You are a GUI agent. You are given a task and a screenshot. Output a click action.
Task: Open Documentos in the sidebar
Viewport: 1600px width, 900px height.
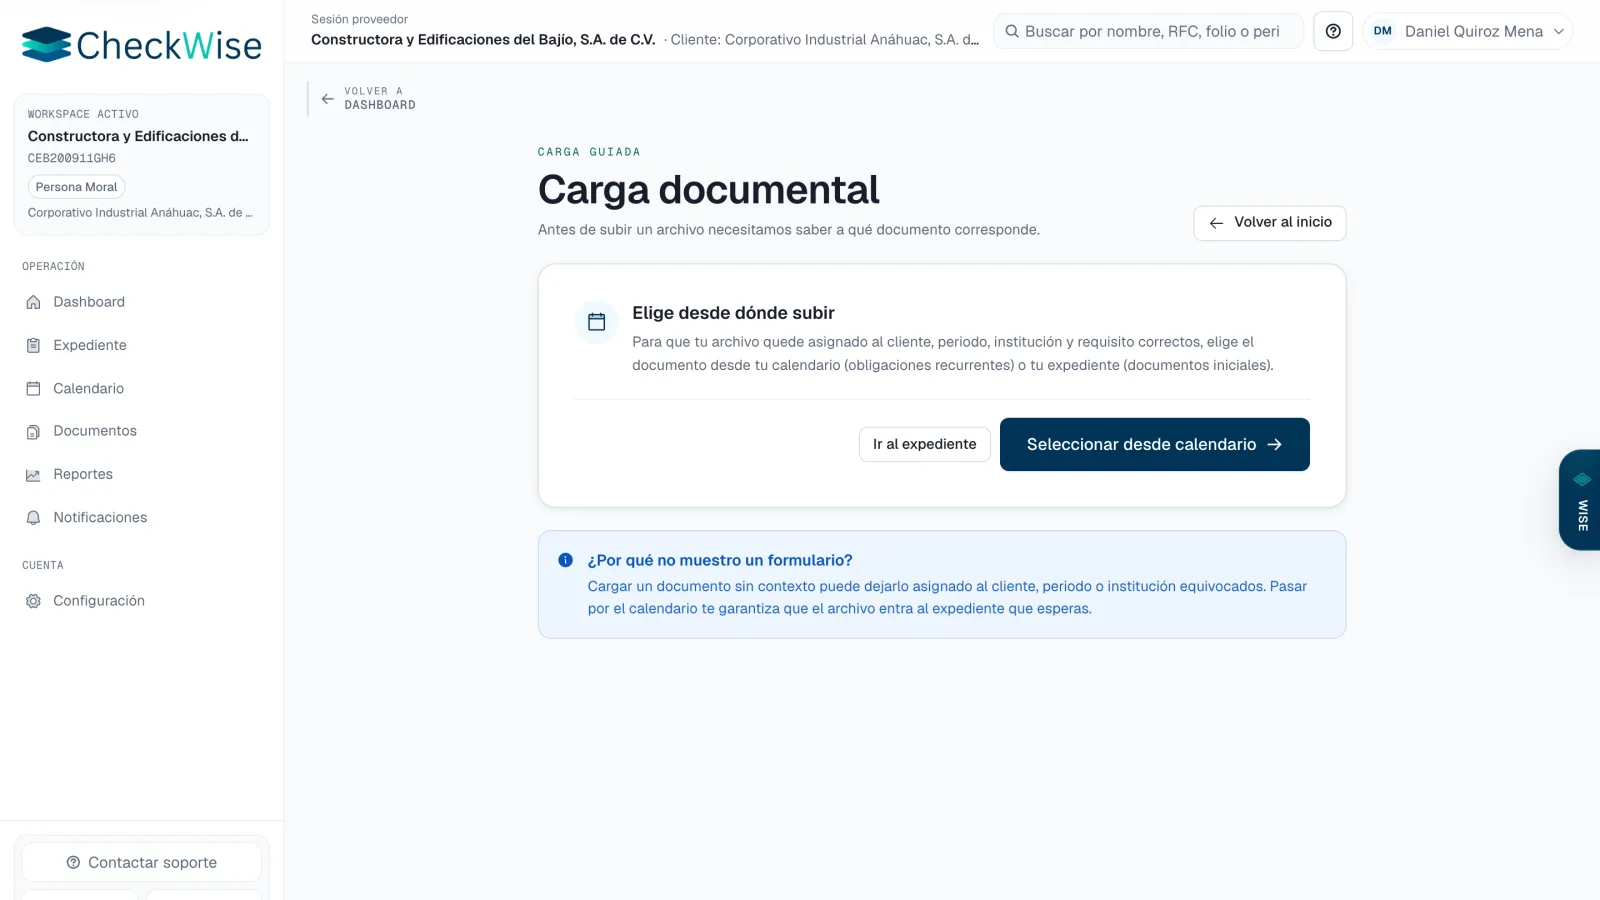[x=141, y=431]
